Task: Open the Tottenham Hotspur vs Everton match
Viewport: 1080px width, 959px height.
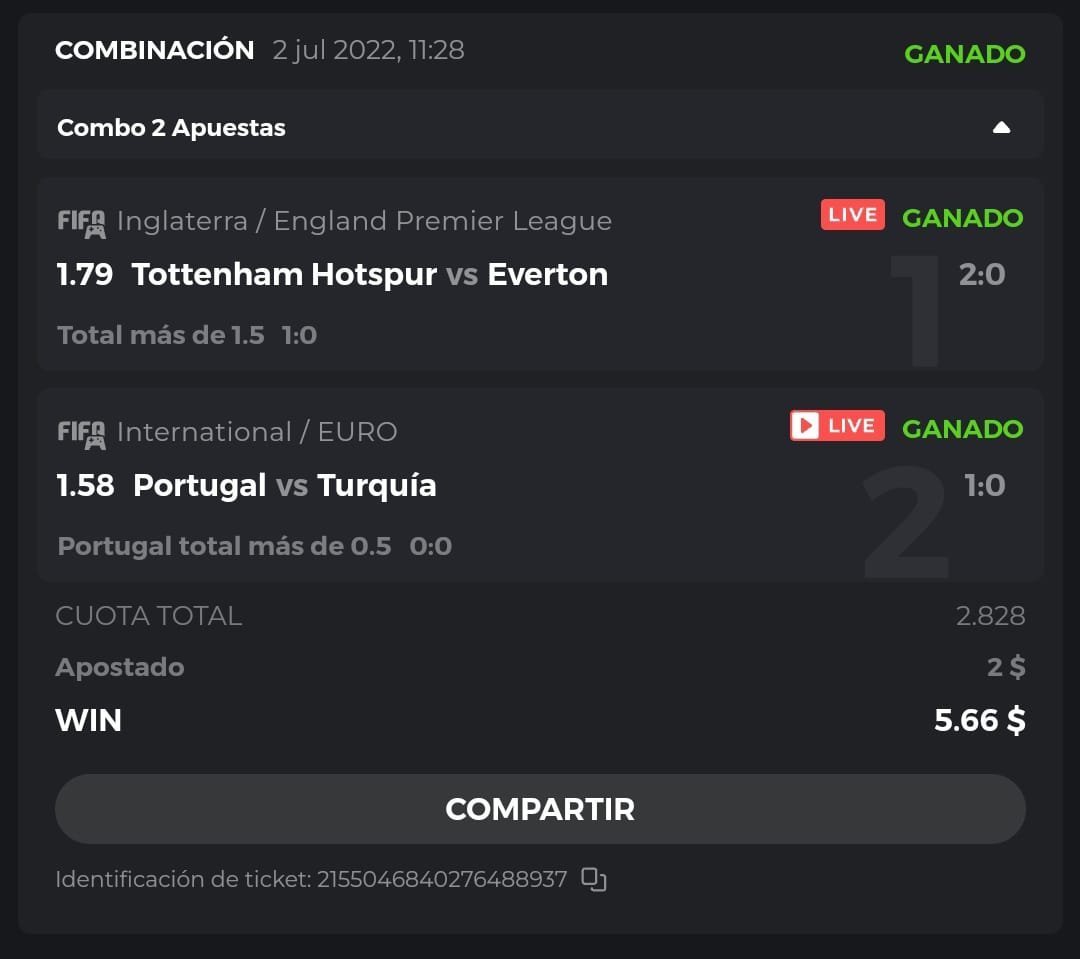Action: [x=369, y=275]
